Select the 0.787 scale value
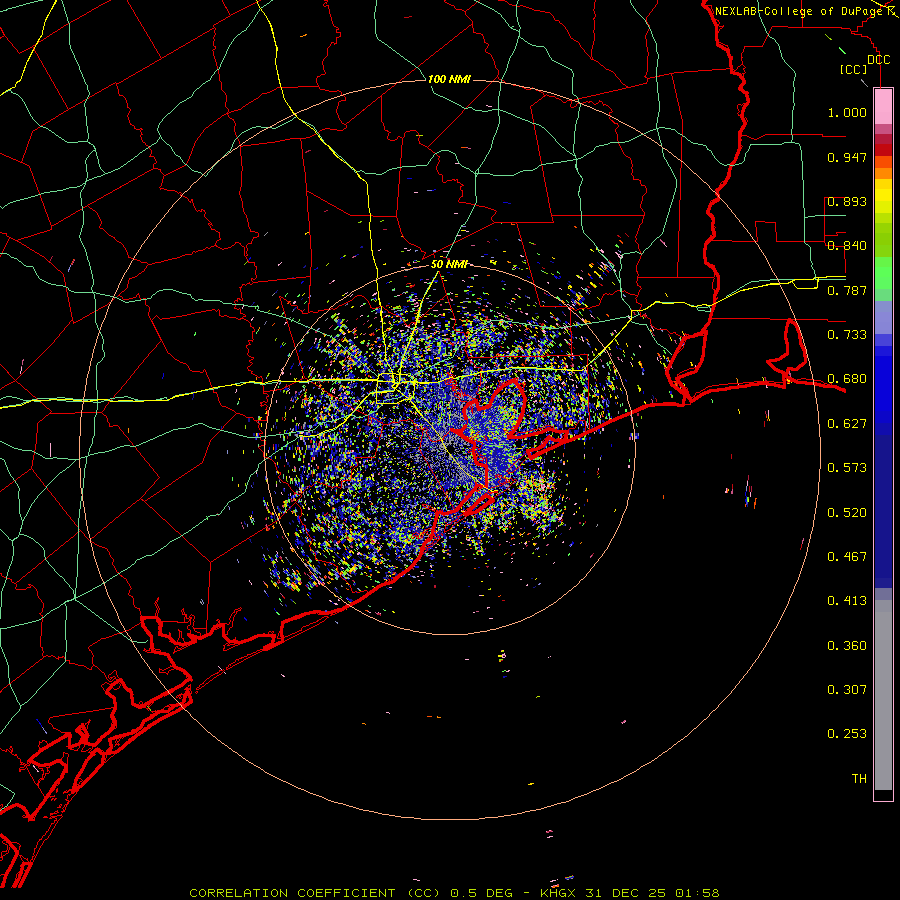Image resolution: width=900 pixels, height=900 pixels. (x=847, y=290)
